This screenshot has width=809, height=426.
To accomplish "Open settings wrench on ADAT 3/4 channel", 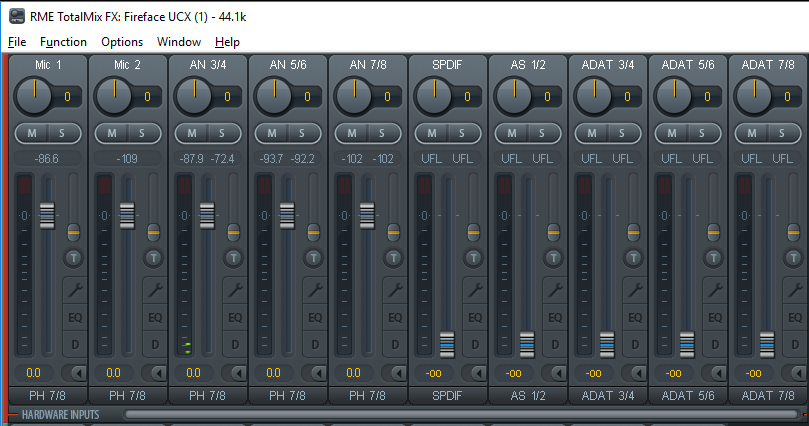I will pos(634,290).
